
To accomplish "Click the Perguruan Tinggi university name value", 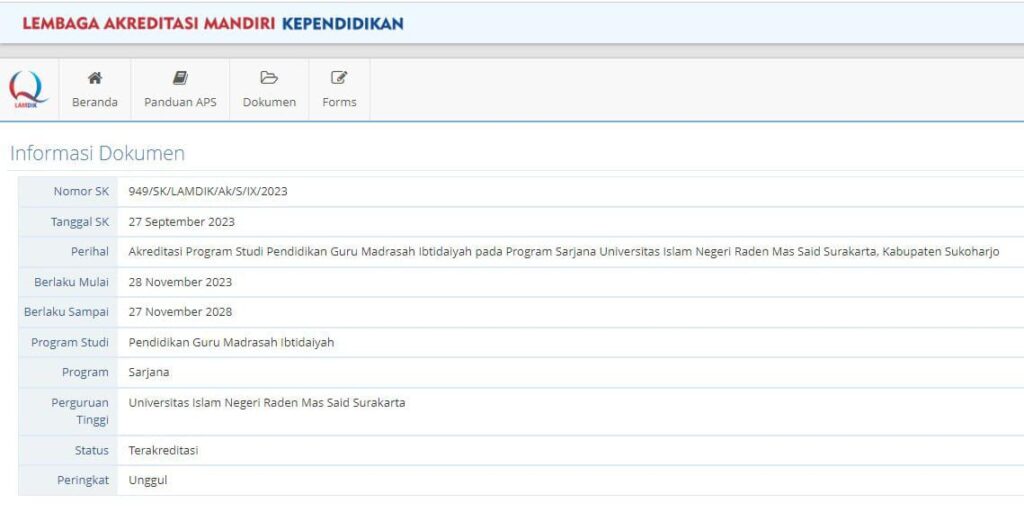I will (266, 403).
